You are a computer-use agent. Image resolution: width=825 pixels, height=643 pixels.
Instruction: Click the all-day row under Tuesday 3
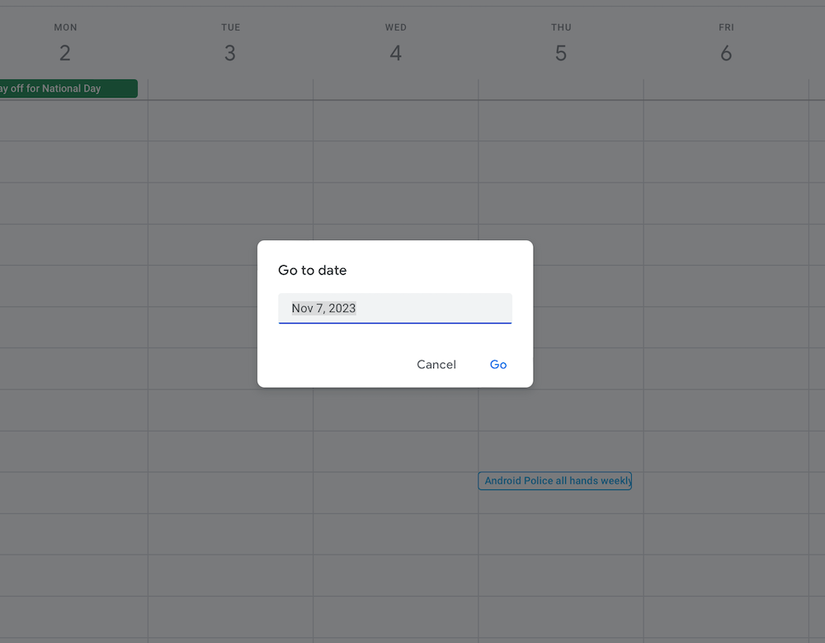coord(230,89)
